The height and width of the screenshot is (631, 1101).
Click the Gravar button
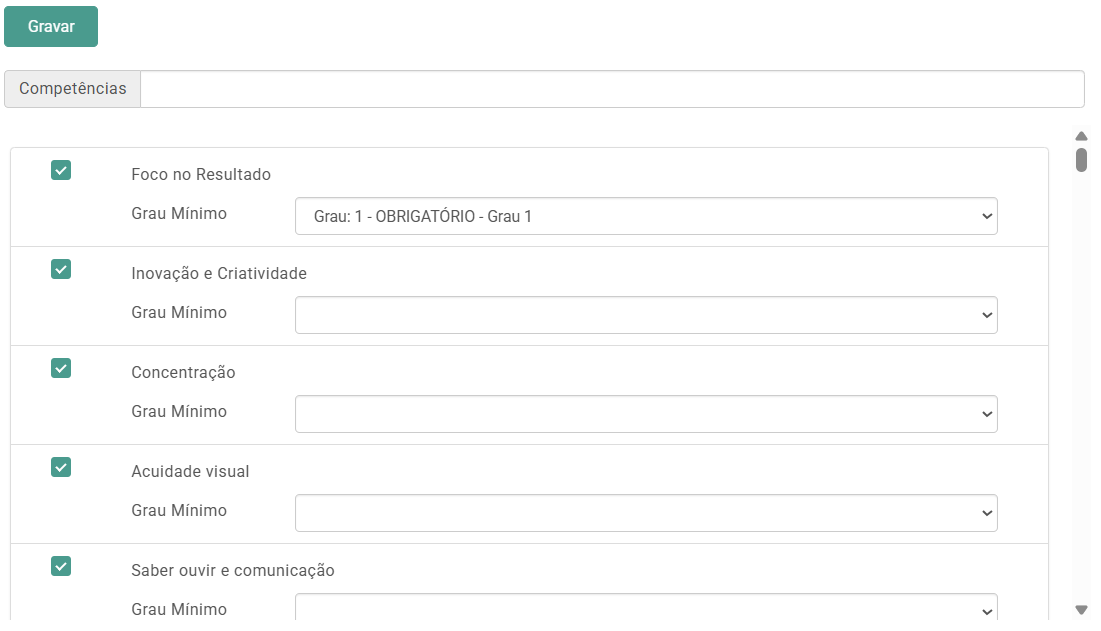click(x=51, y=26)
